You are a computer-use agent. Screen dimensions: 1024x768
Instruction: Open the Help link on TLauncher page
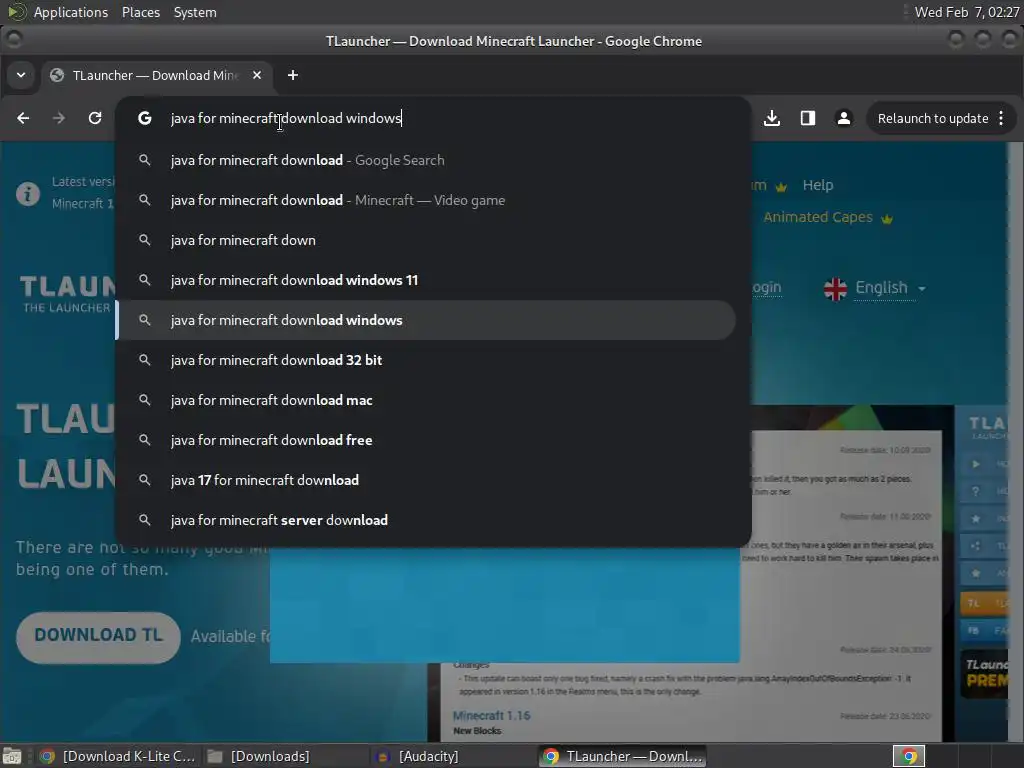pyautogui.click(x=818, y=185)
